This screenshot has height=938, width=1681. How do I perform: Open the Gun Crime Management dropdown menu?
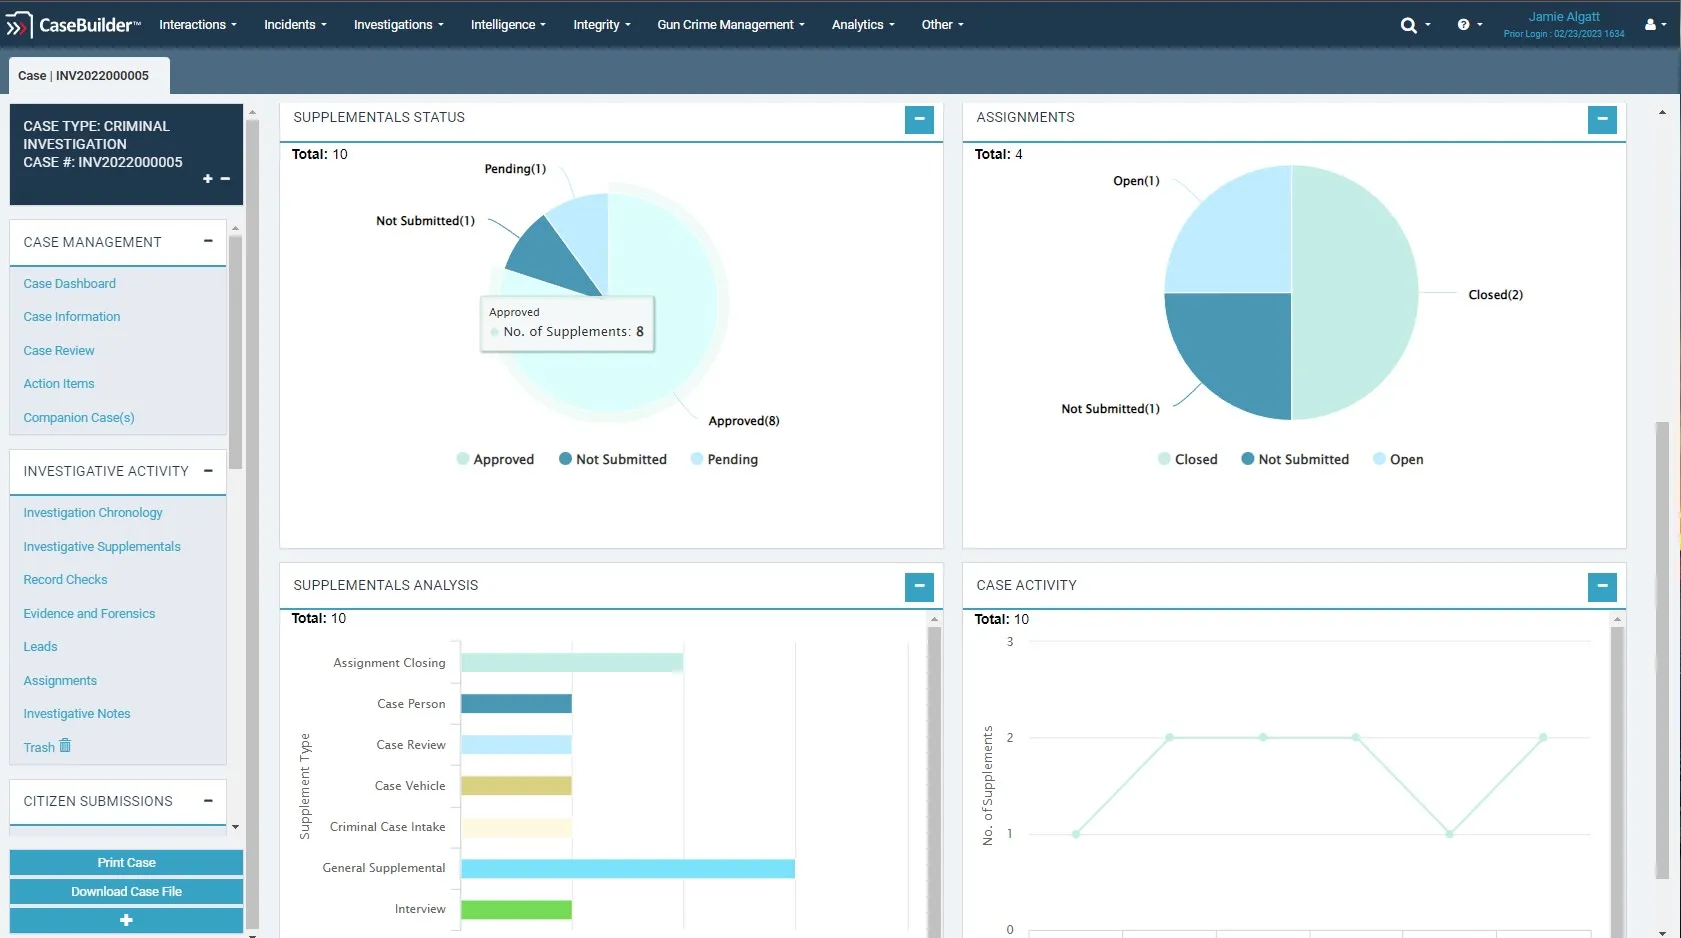tap(730, 25)
